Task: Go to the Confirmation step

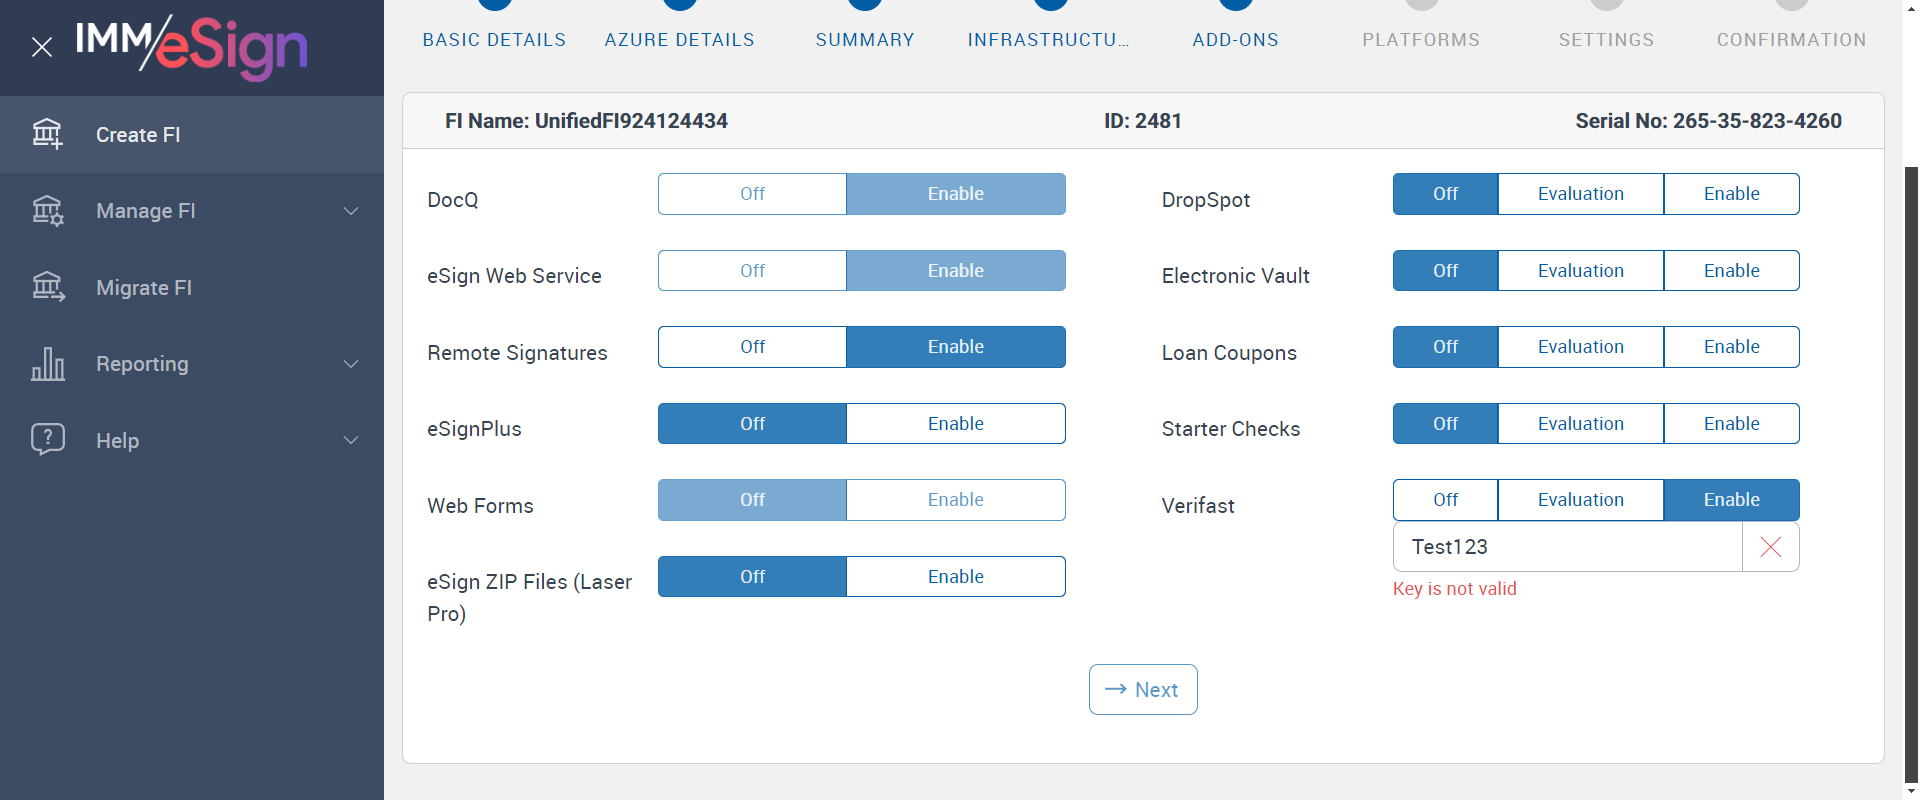Action: pos(1792,40)
